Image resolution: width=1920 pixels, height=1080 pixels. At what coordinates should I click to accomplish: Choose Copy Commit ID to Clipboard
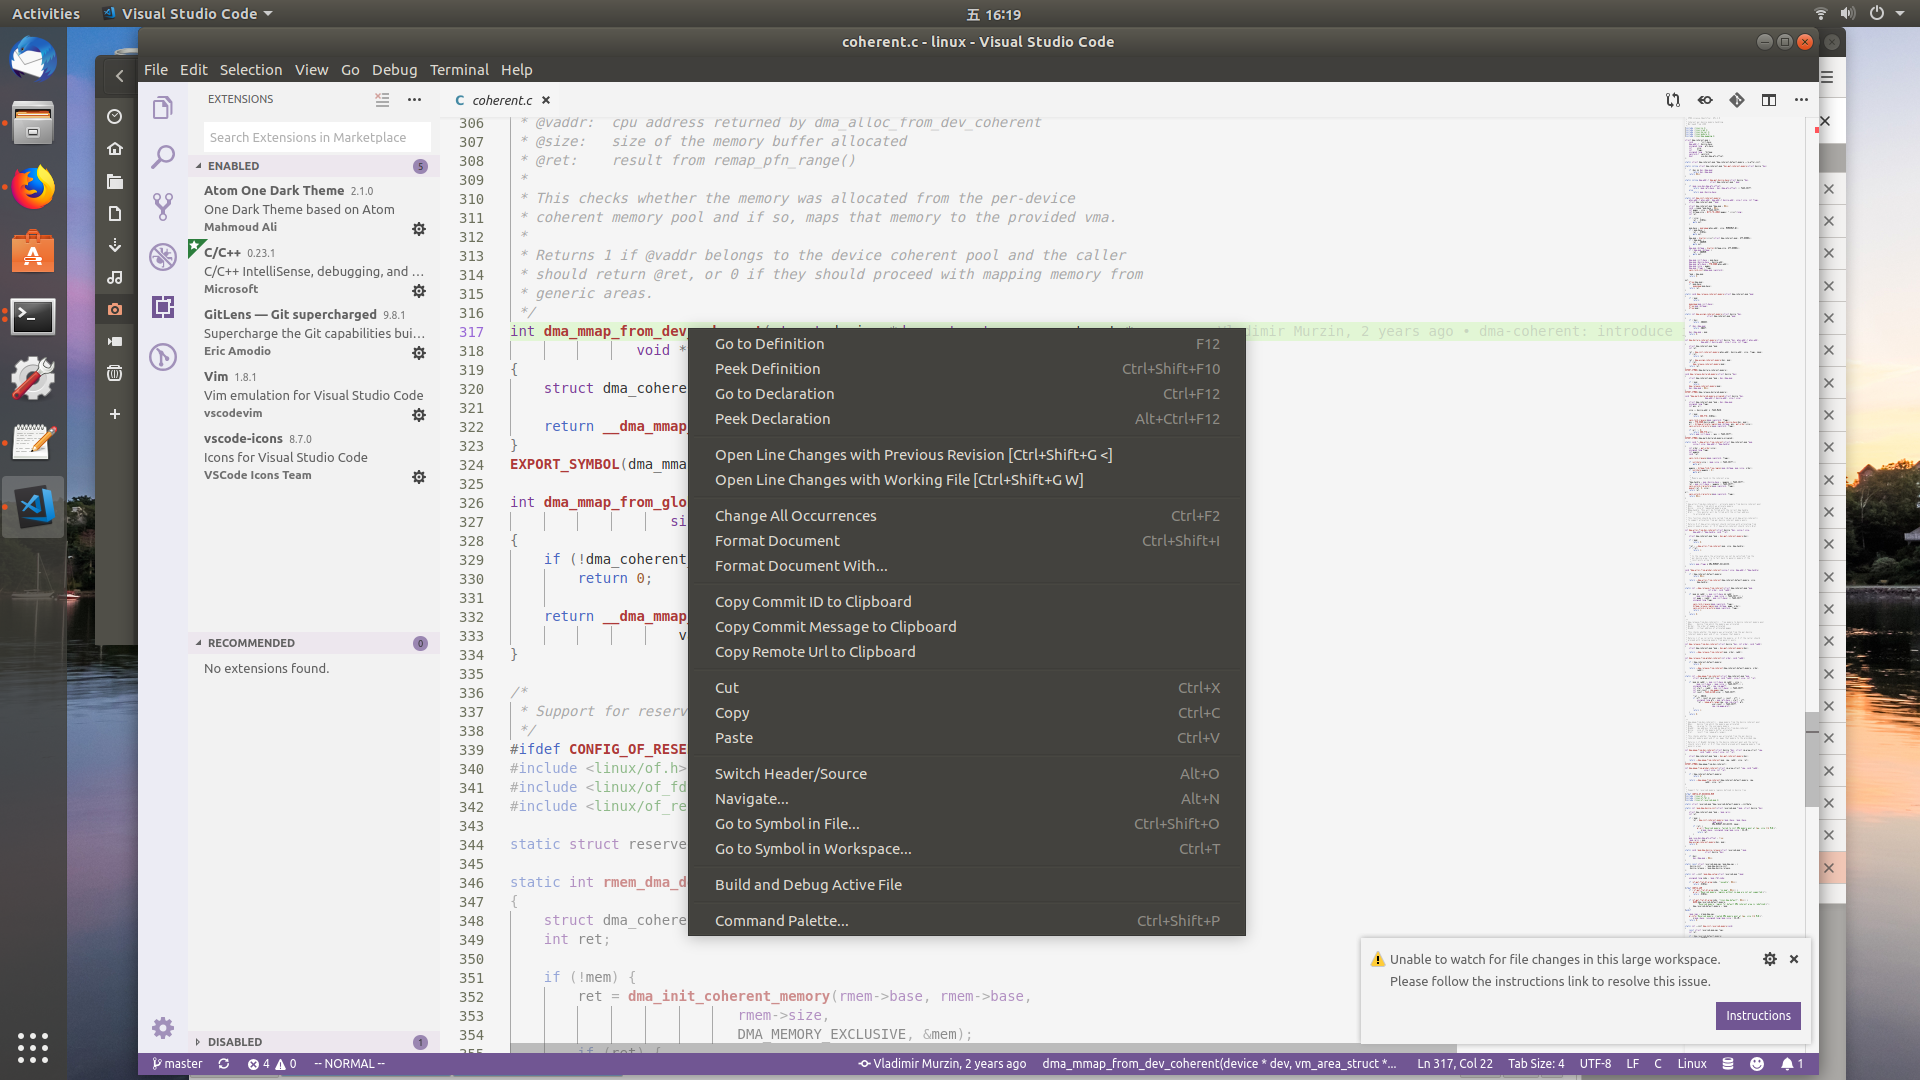click(966, 602)
